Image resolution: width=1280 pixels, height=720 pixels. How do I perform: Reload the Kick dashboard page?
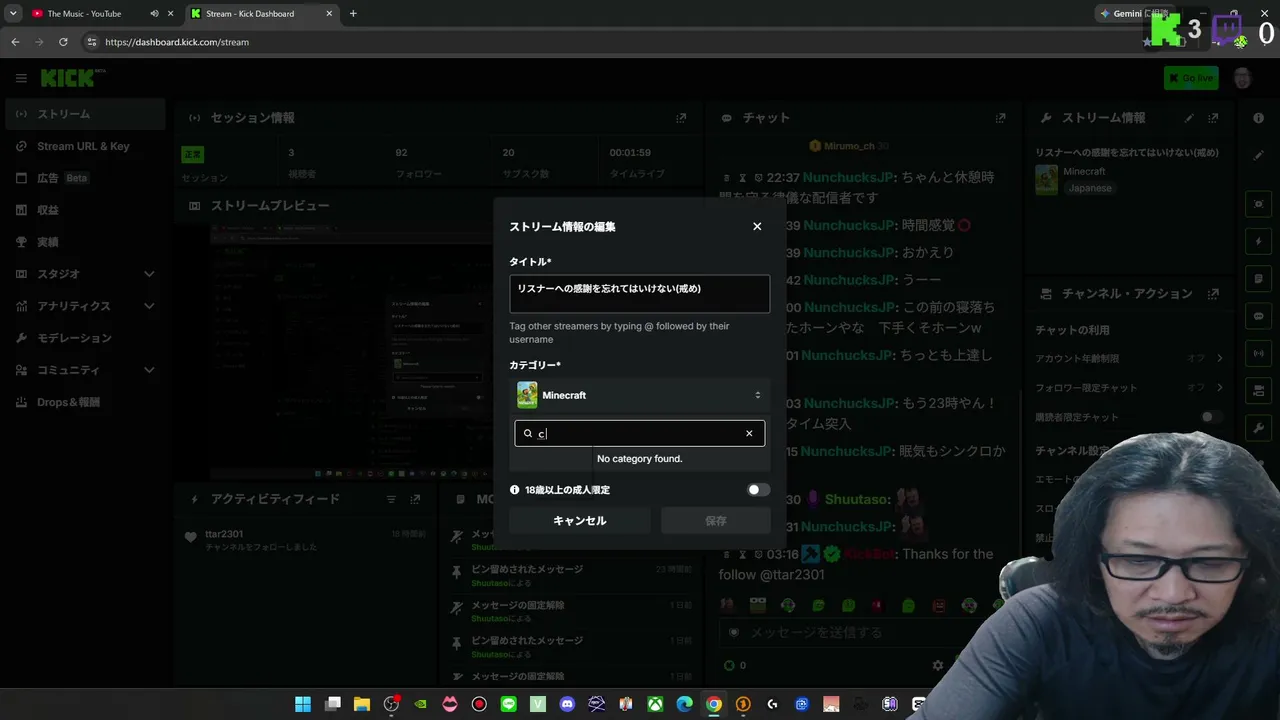[63, 42]
